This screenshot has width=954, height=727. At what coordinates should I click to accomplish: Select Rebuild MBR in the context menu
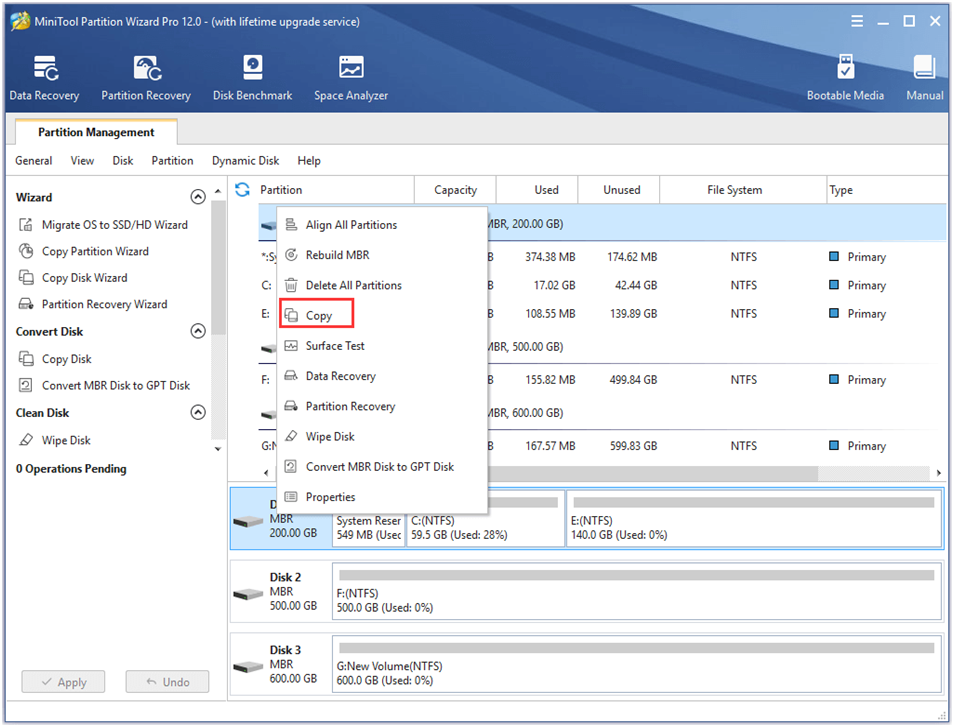point(382,255)
